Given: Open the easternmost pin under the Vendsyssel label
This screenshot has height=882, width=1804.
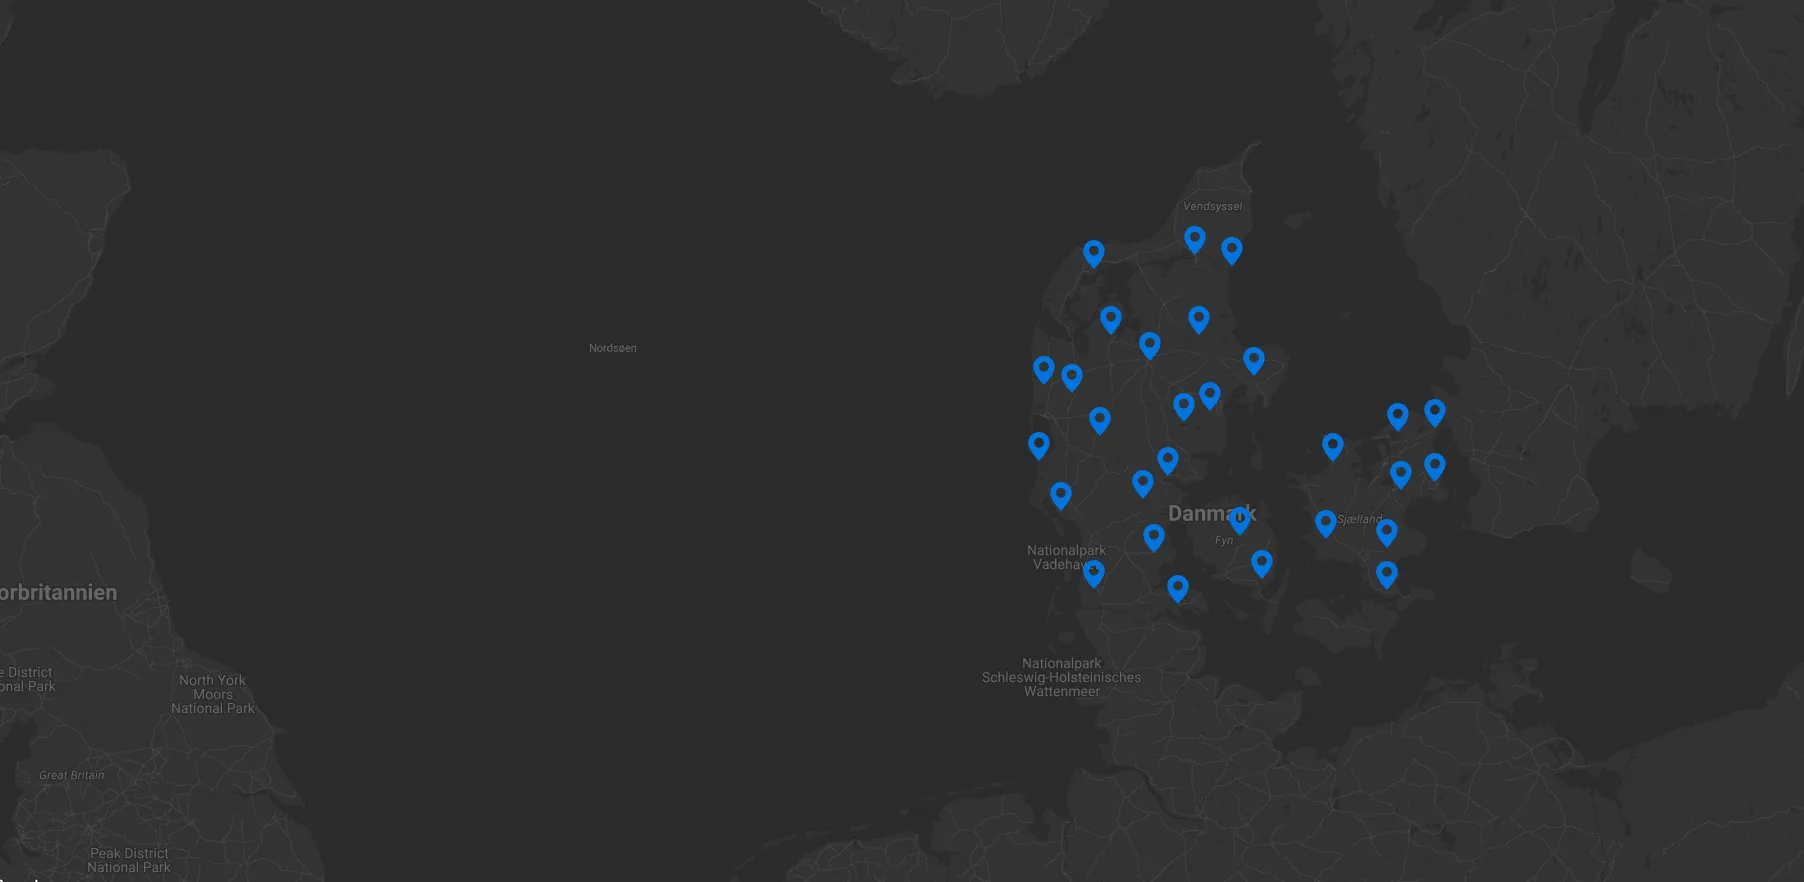Looking at the screenshot, I should click(1232, 250).
